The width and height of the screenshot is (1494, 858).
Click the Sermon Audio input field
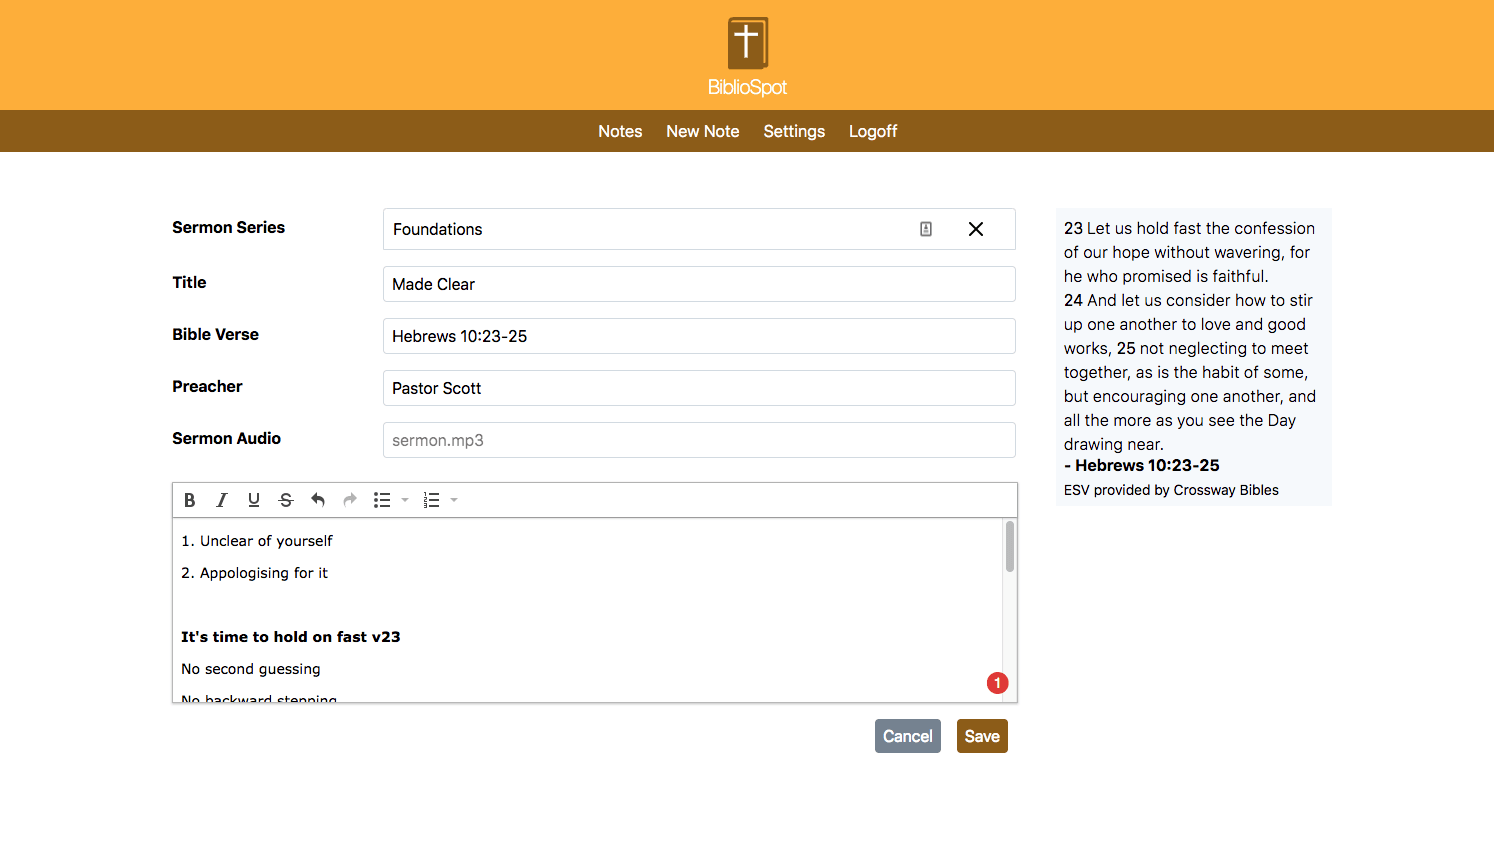tap(699, 440)
